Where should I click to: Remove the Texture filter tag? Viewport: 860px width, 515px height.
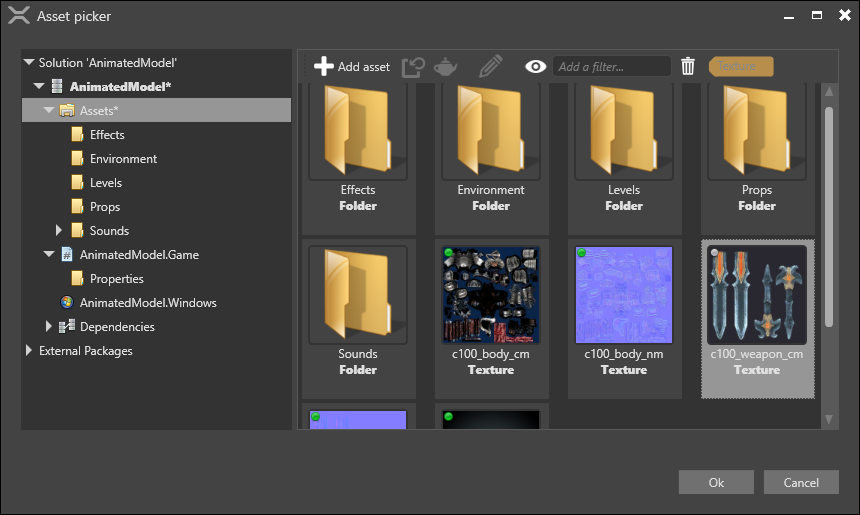pos(740,67)
